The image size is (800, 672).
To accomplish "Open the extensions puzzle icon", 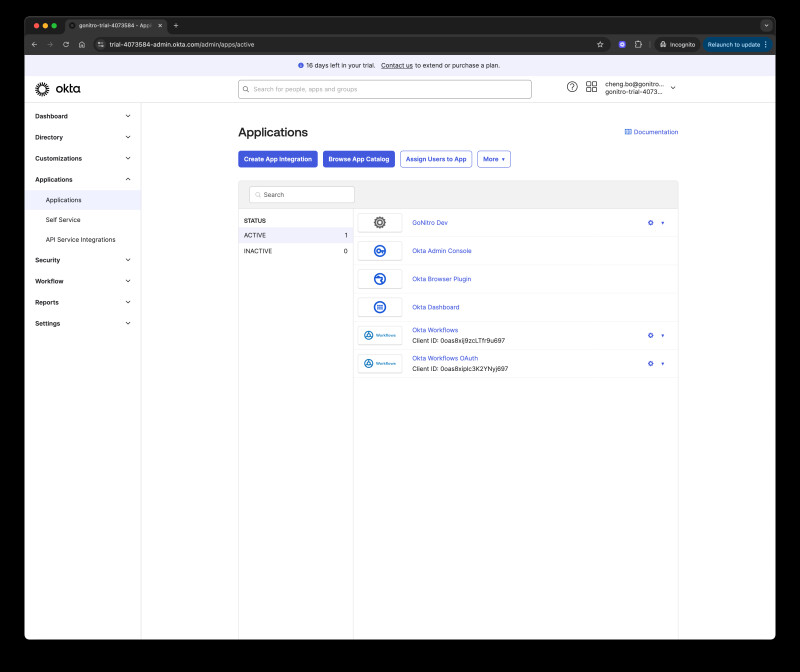I will 638,44.
